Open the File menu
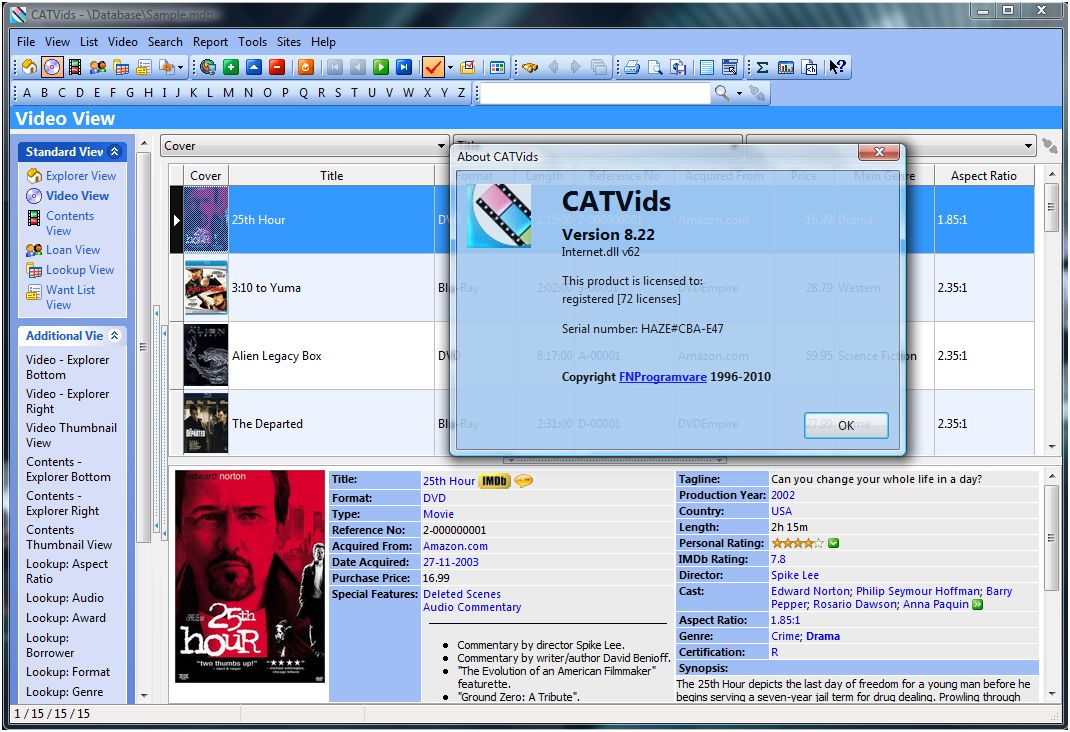This screenshot has width=1070, height=732. click(x=26, y=42)
